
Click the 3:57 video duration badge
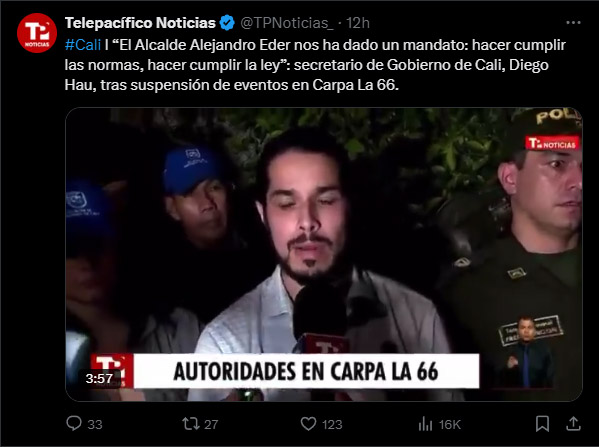coord(99,378)
